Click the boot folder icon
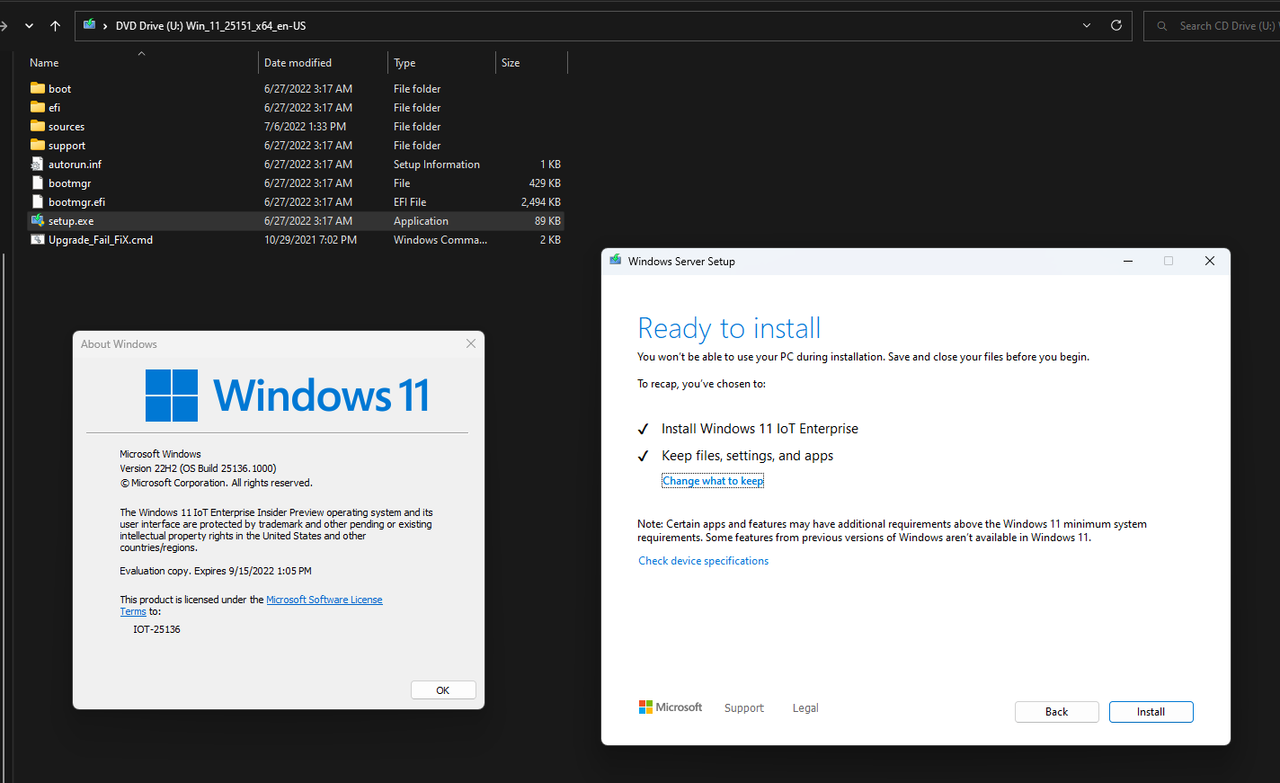Screen dimensions: 1280x783 click(38, 88)
